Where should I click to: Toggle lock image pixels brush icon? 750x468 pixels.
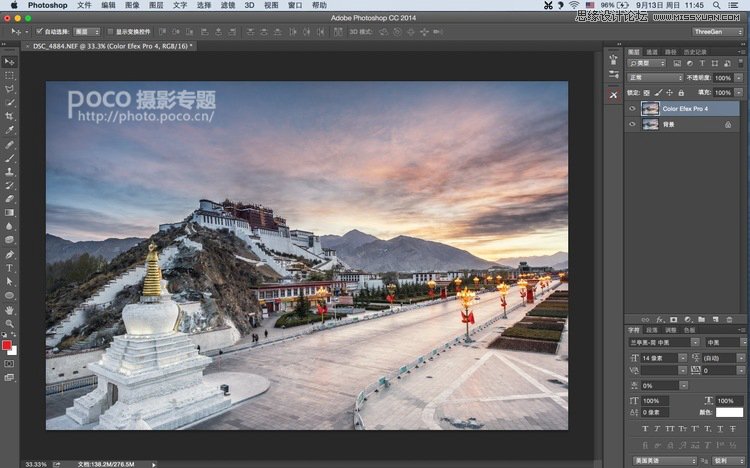coord(658,93)
